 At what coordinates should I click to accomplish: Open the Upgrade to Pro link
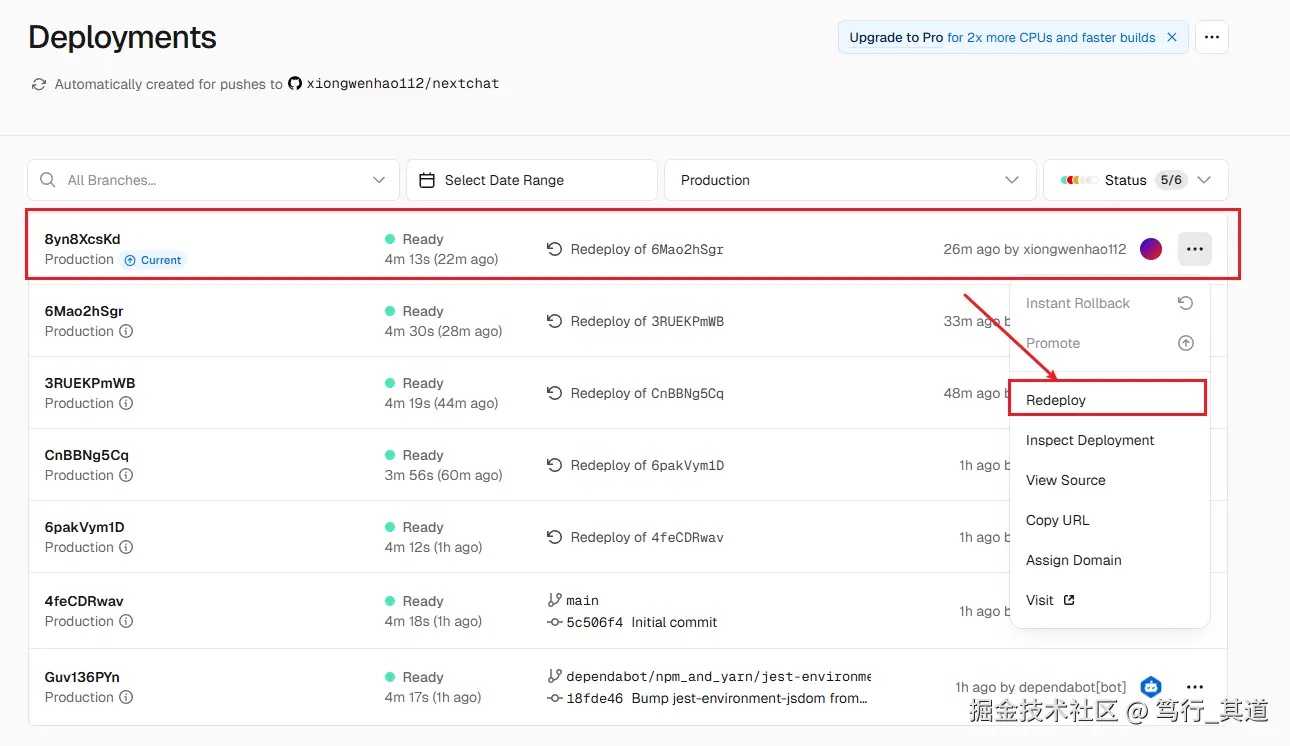[896, 37]
